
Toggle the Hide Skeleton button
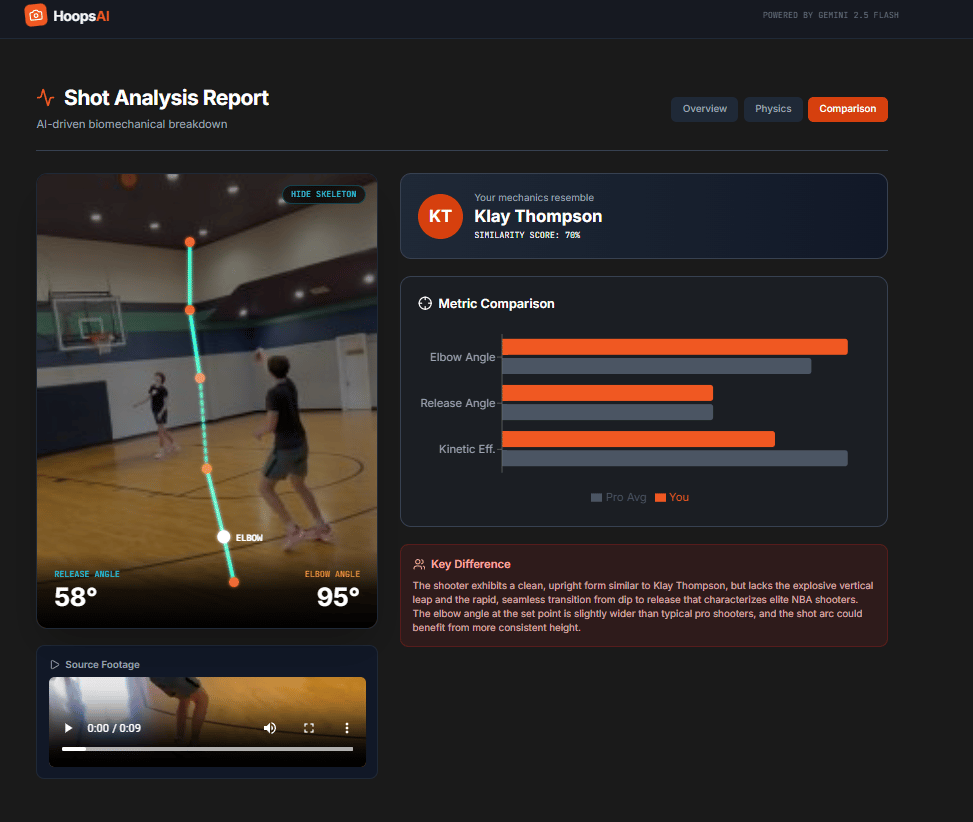(323, 194)
